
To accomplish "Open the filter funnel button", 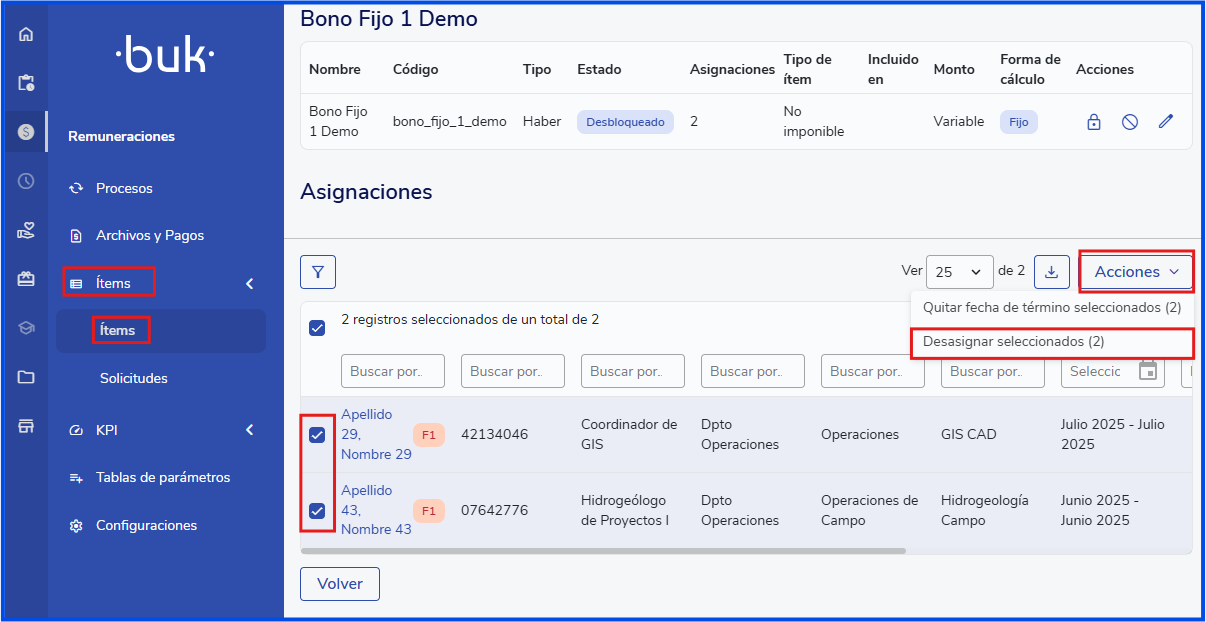I will tap(318, 272).
